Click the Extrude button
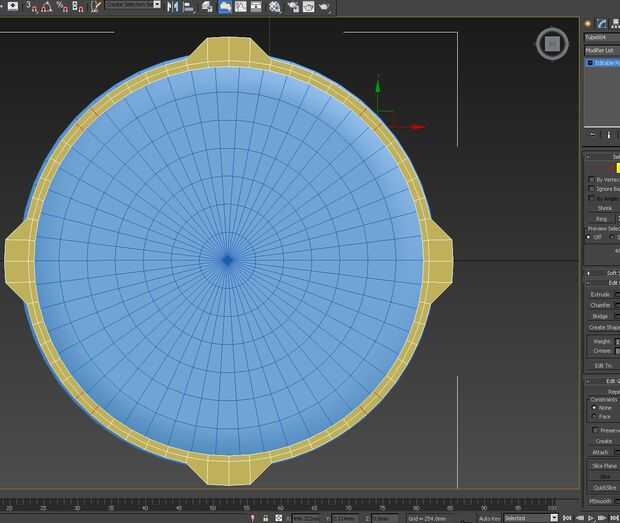The height and width of the screenshot is (523, 620). [x=600, y=295]
